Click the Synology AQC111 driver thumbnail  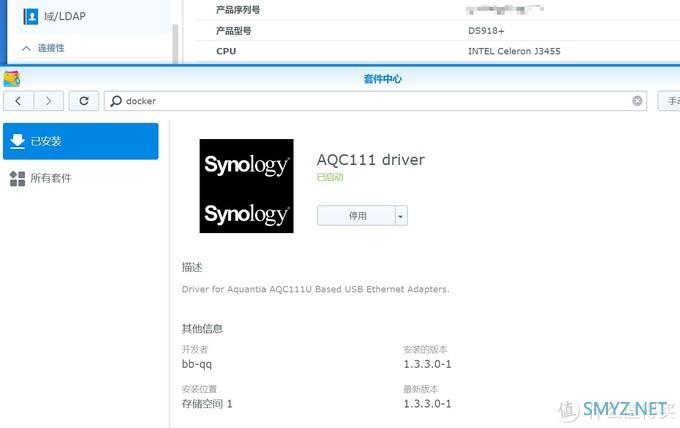(246, 186)
